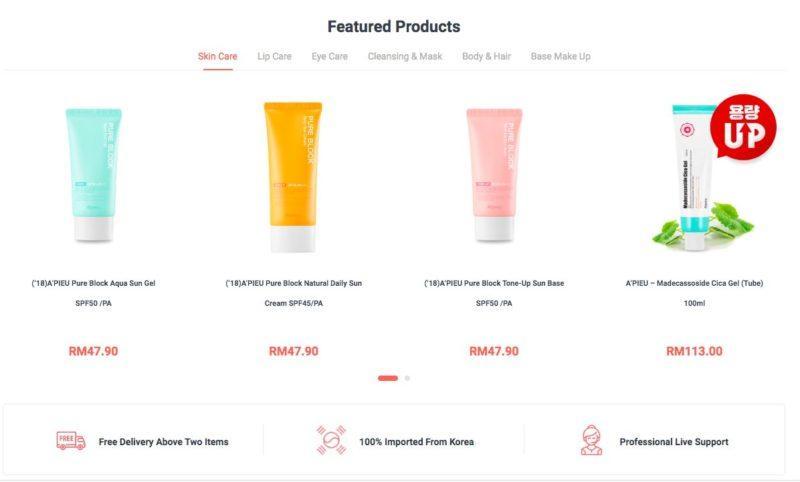This screenshot has width=800, height=482.
Task: Switch to the Lip Care tab
Action: pos(274,56)
